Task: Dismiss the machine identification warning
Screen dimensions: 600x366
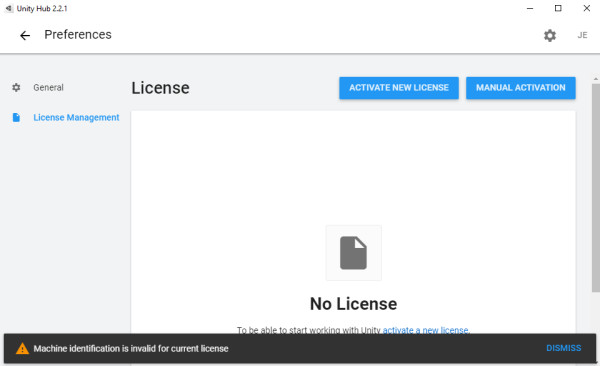Action: 564,348
